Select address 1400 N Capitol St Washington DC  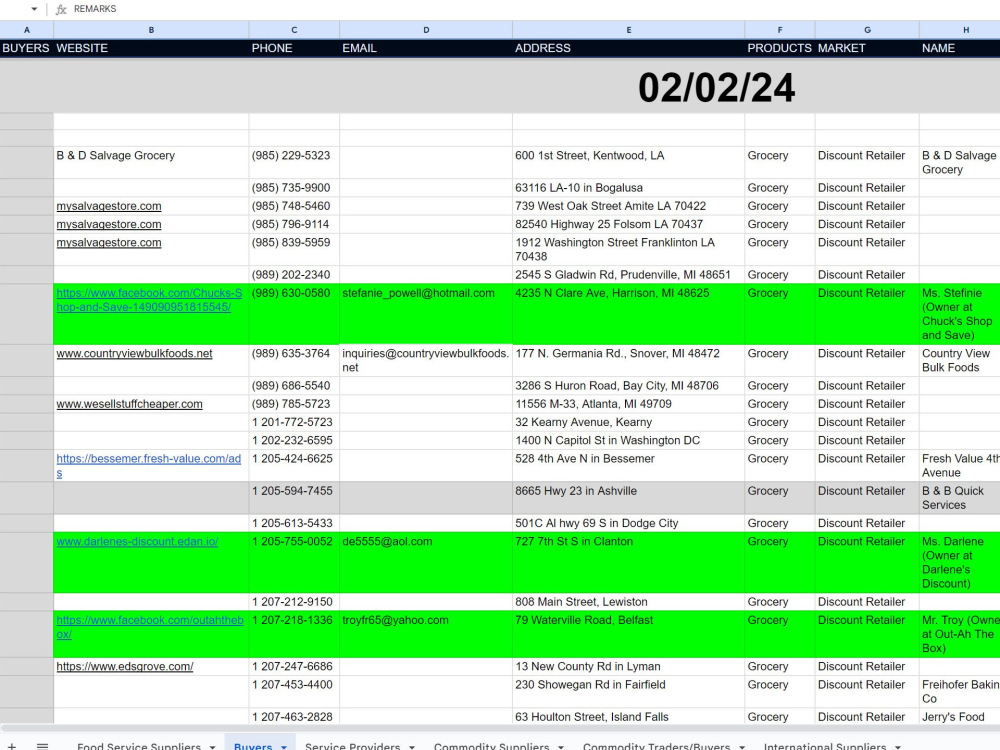[628, 441]
